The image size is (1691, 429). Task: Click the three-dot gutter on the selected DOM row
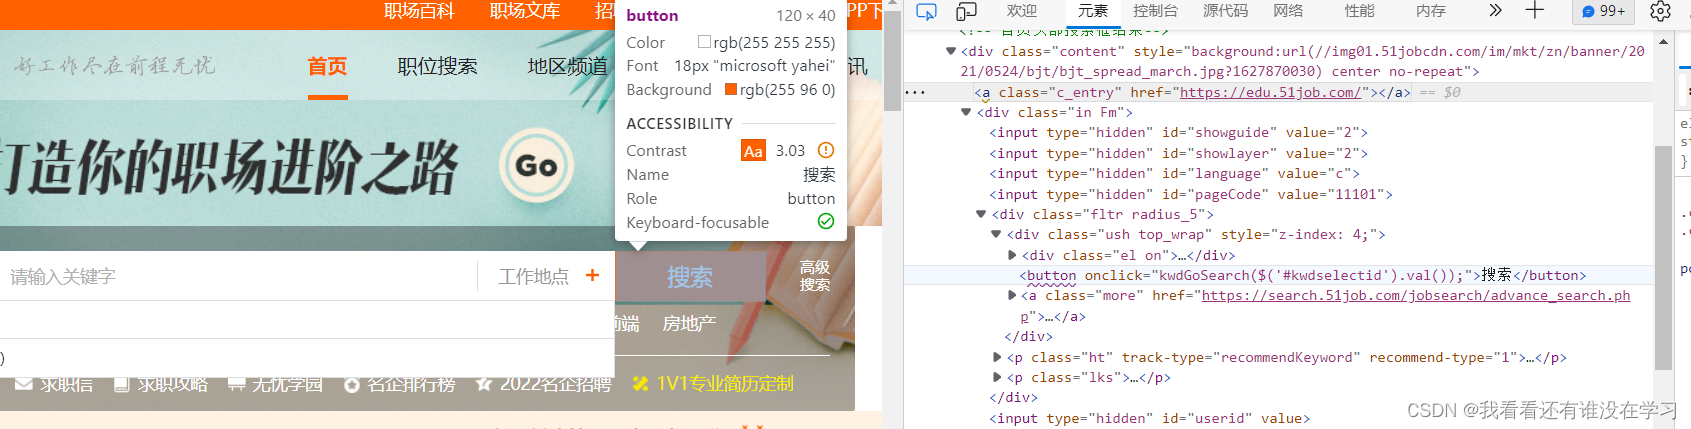[x=915, y=92]
